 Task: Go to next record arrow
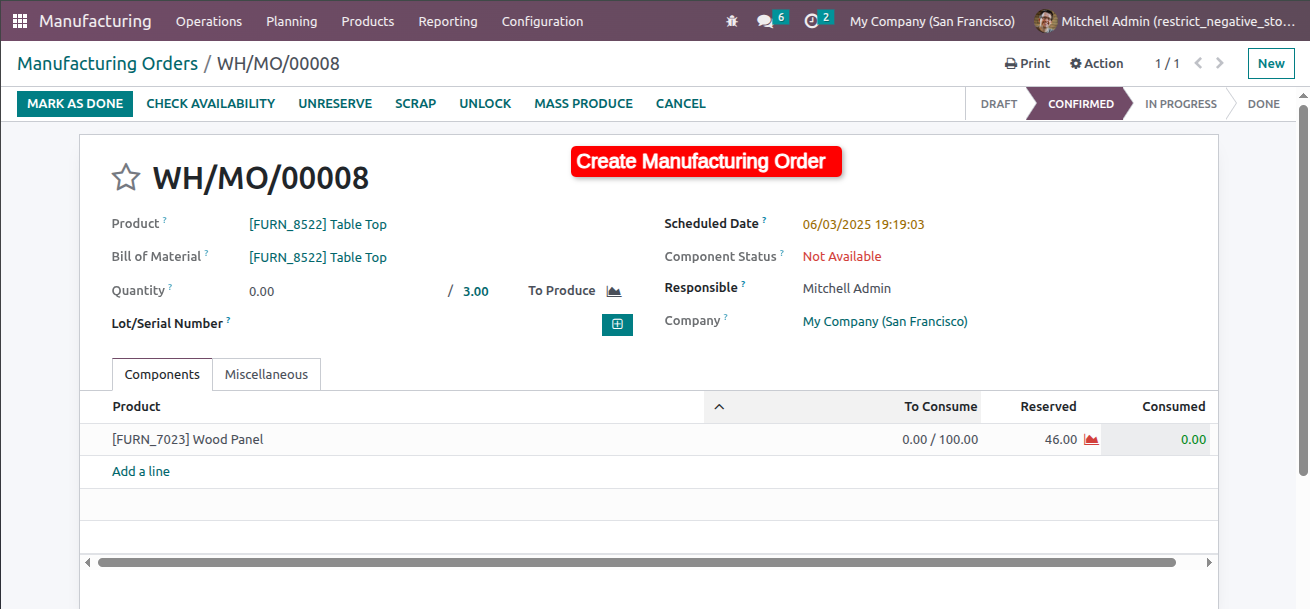1220,63
